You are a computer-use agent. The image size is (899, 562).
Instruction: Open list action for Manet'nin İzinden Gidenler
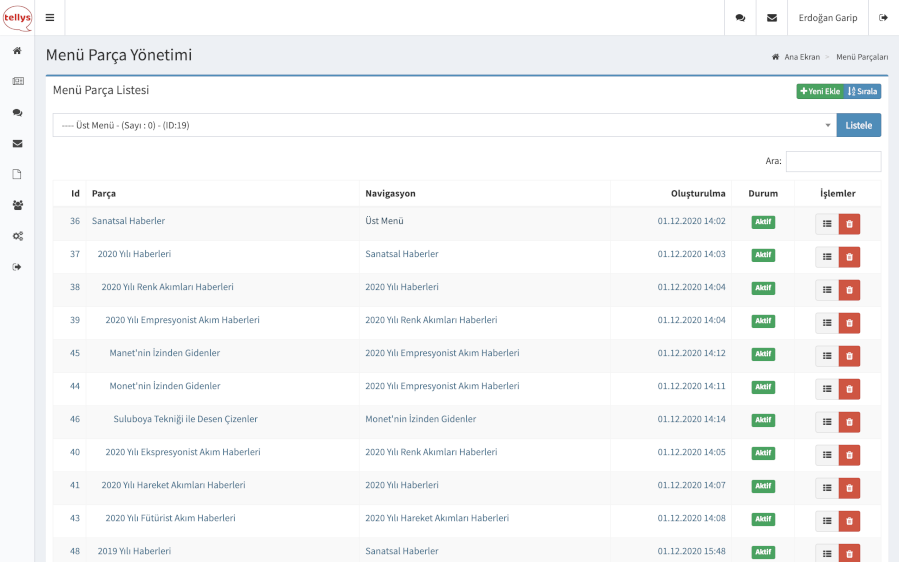click(x=826, y=356)
